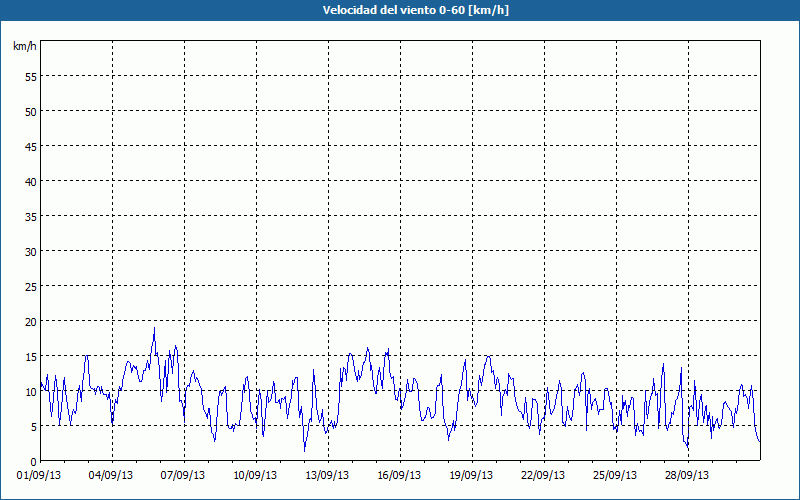Click the 0 y-axis label
The image size is (800, 500).
point(34,462)
